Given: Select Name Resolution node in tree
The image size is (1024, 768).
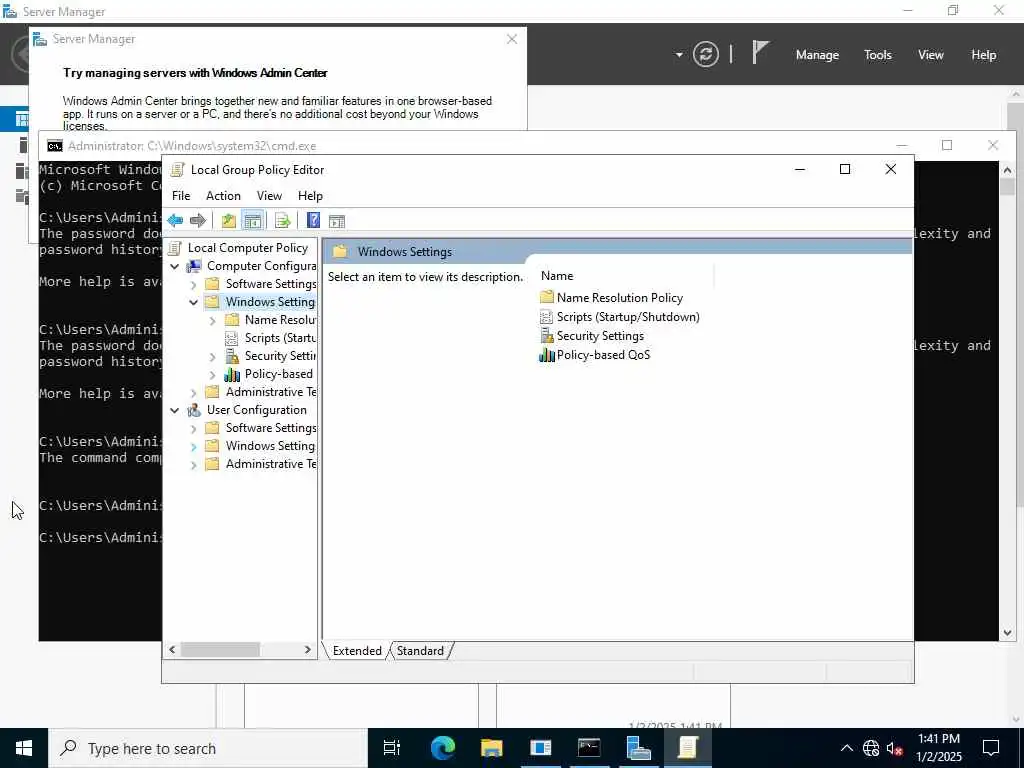Looking at the screenshot, I should tap(280, 320).
